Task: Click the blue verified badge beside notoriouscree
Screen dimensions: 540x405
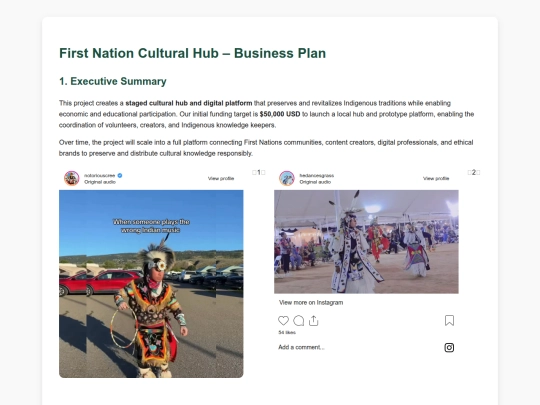Action: tap(120, 175)
